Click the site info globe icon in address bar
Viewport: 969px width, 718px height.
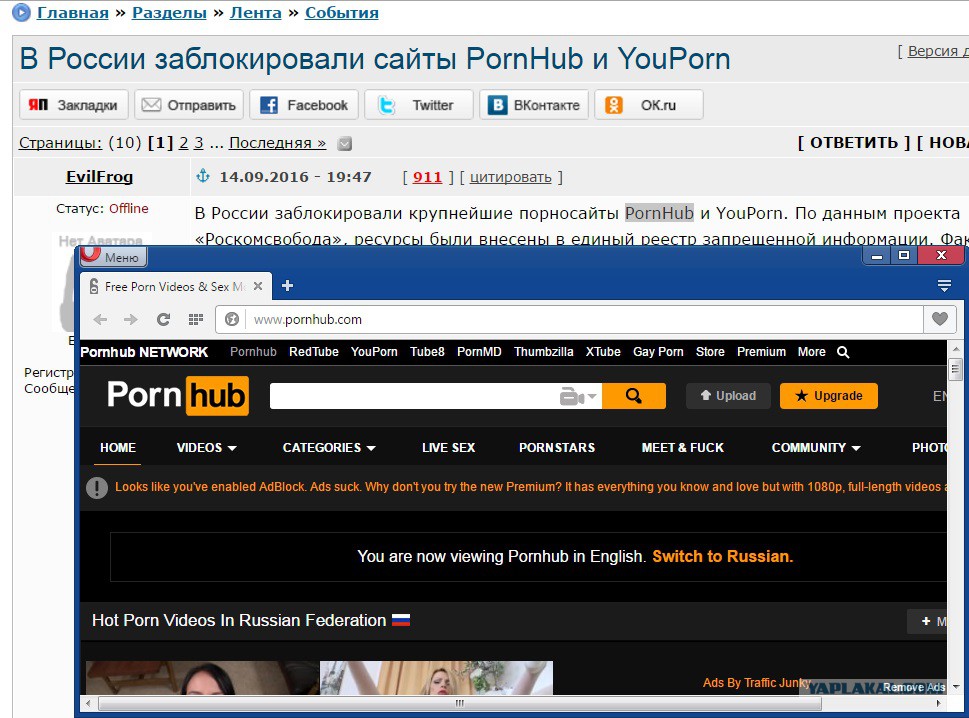(x=232, y=319)
